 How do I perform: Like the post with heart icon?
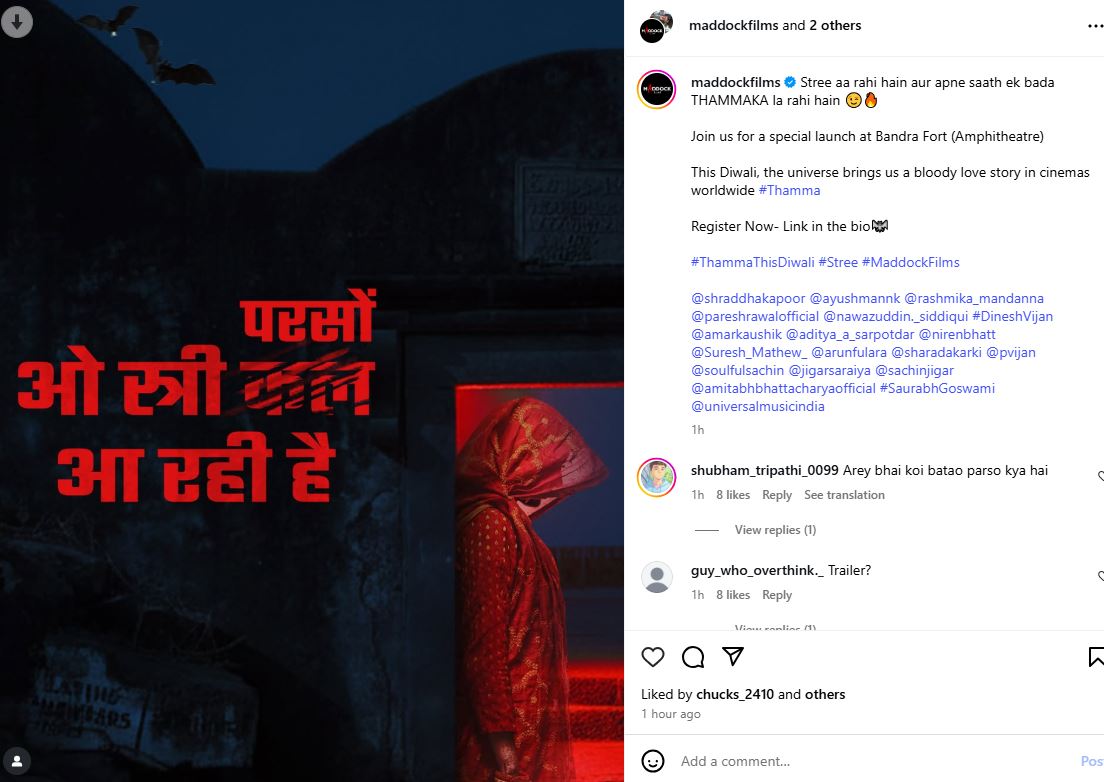(x=653, y=657)
